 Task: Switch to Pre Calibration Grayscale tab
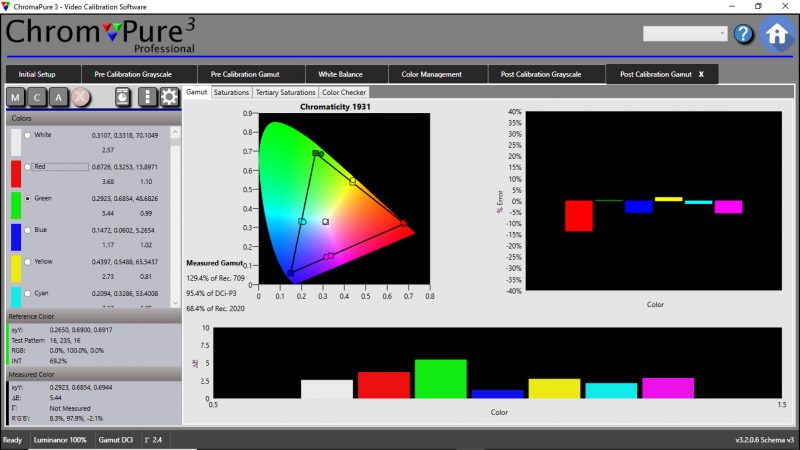[134, 74]
